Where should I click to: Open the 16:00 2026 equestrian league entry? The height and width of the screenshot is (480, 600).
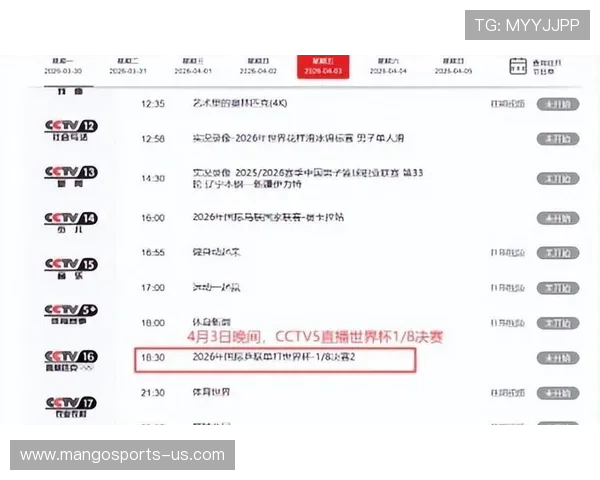(x=268, y=217)
